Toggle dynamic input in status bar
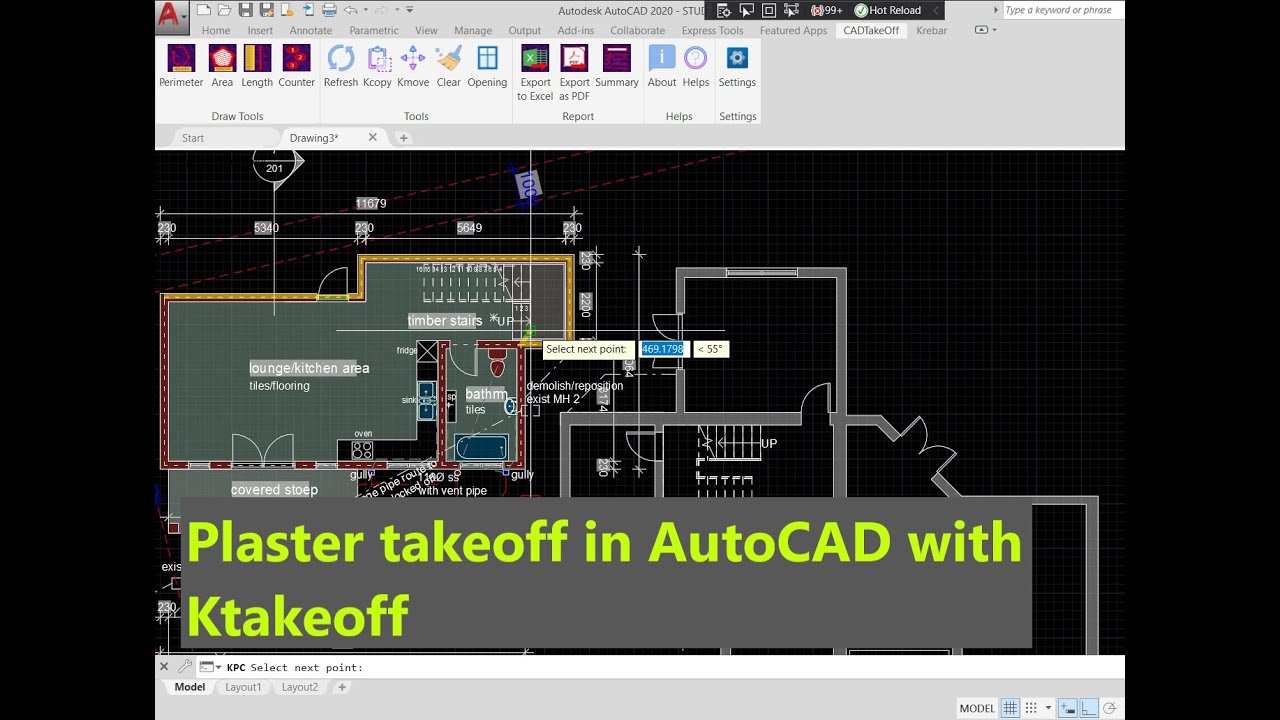Image resolution: width=1280 pixels, height=720 pixels. click(x=1068, y=708)
